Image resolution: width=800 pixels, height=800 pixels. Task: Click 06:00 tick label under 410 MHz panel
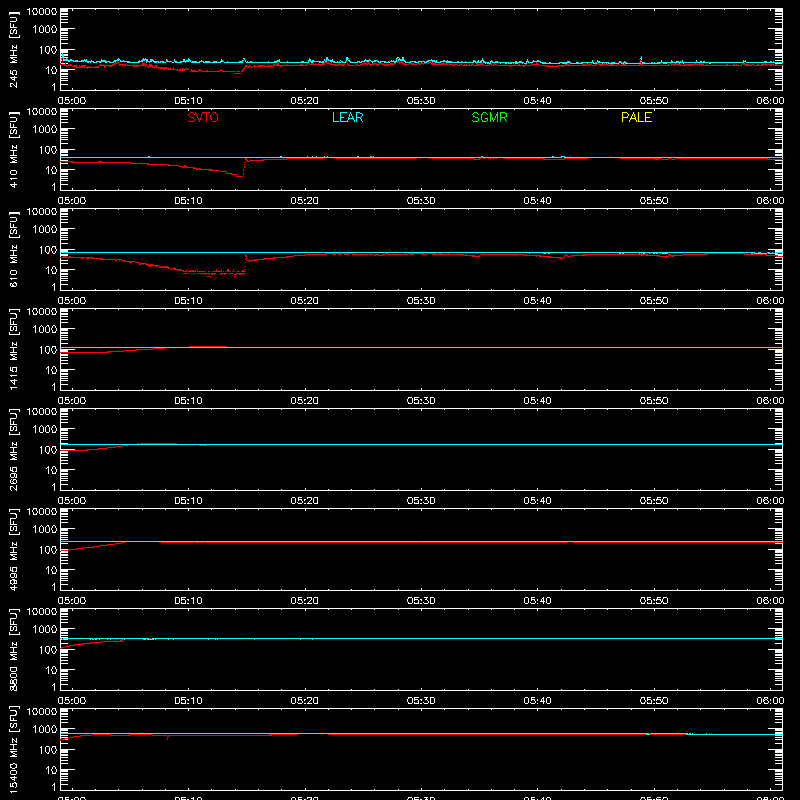point(770,201)
